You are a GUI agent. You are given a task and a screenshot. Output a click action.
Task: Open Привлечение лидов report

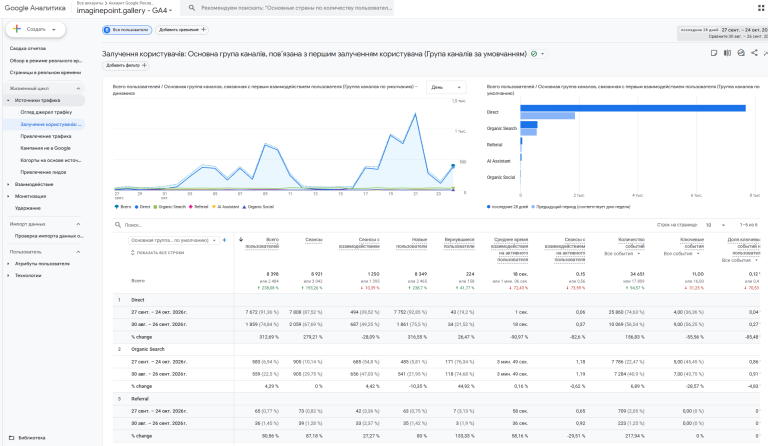point(43,172)
